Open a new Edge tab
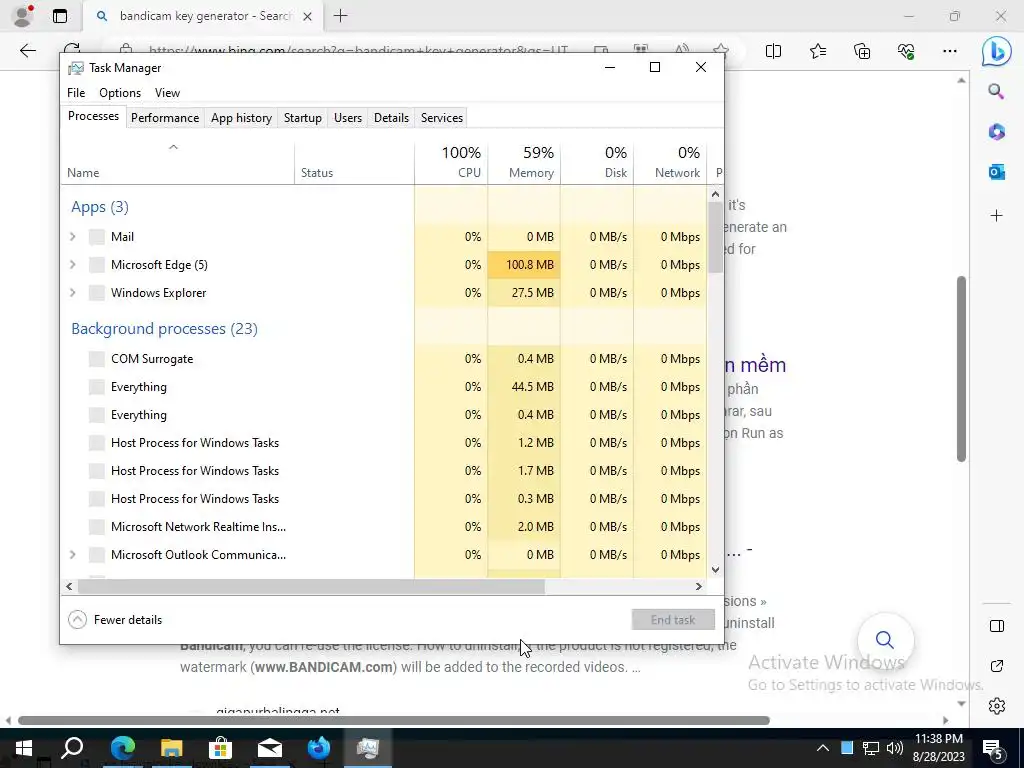 pos(340,16)
